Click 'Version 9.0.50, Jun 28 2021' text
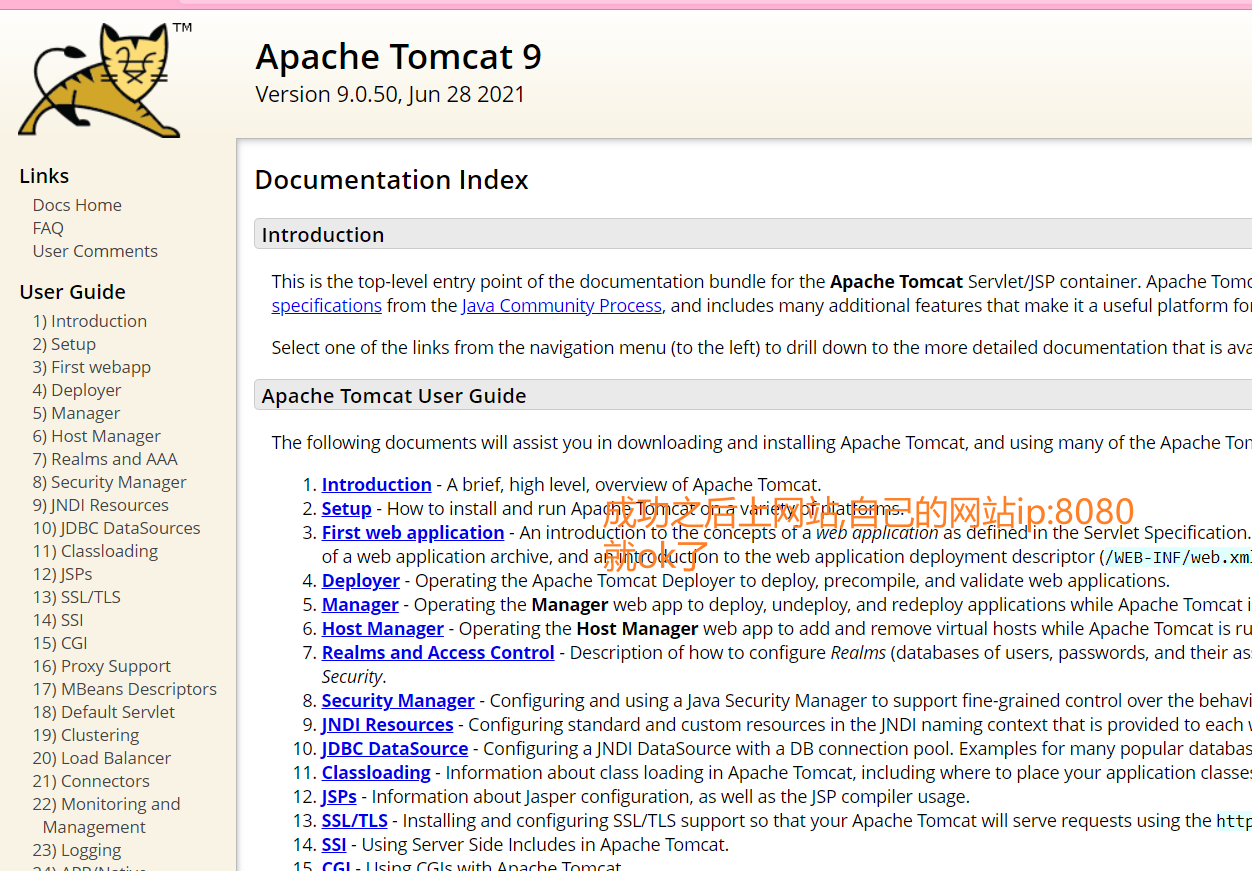The height and width of the screenshot is (871, 1252). pos(390,94)
